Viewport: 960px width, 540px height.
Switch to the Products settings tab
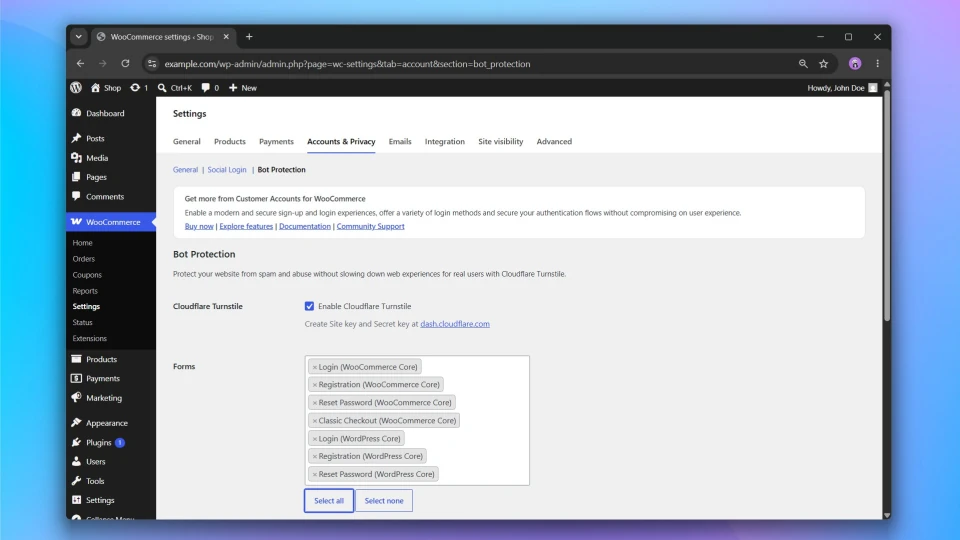pyautogui.click(x=230, y=141)
